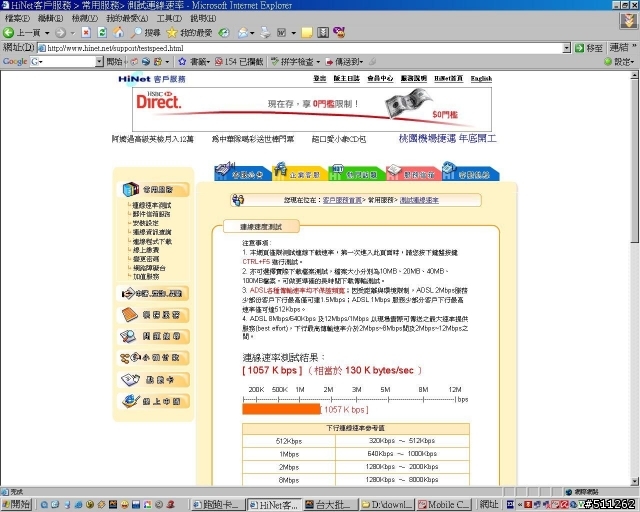Click the 連線速率測試 sidebar item
The image size is (640, 512).
point(151,205)
